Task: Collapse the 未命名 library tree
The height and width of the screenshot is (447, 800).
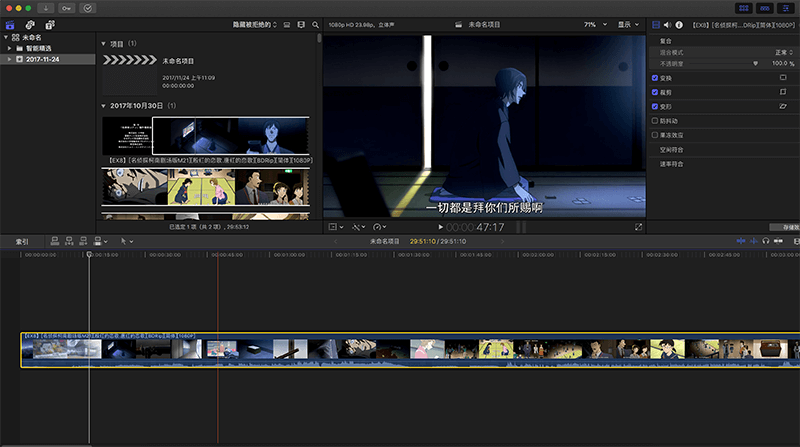Action: click(6, 37)
